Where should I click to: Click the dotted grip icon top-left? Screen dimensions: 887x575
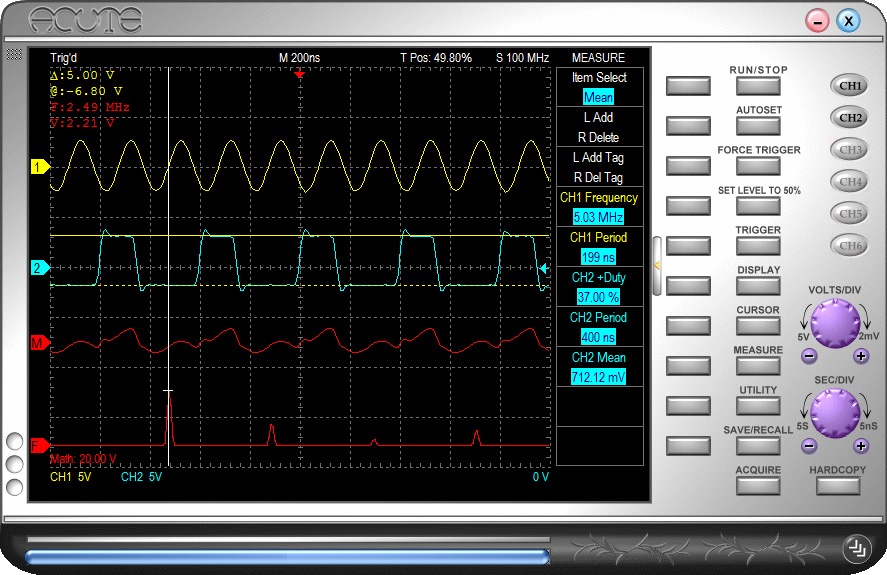[14, 54]
